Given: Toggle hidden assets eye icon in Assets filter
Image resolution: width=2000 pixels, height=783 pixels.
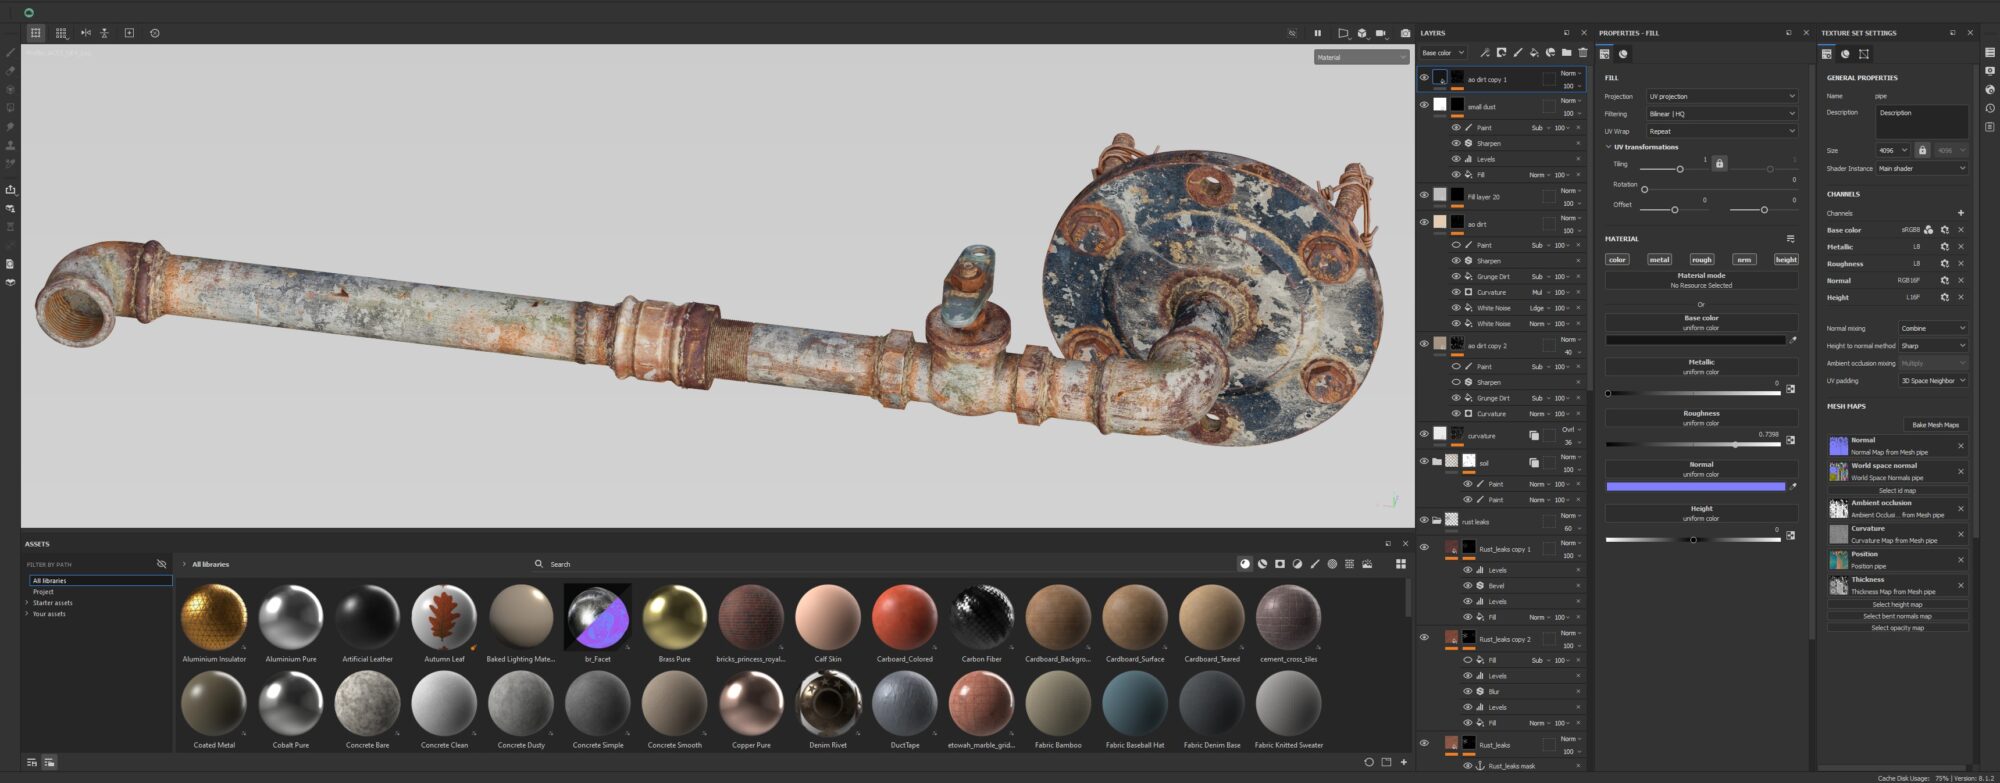Looking at the screenshot, I should tap(161, 564).
